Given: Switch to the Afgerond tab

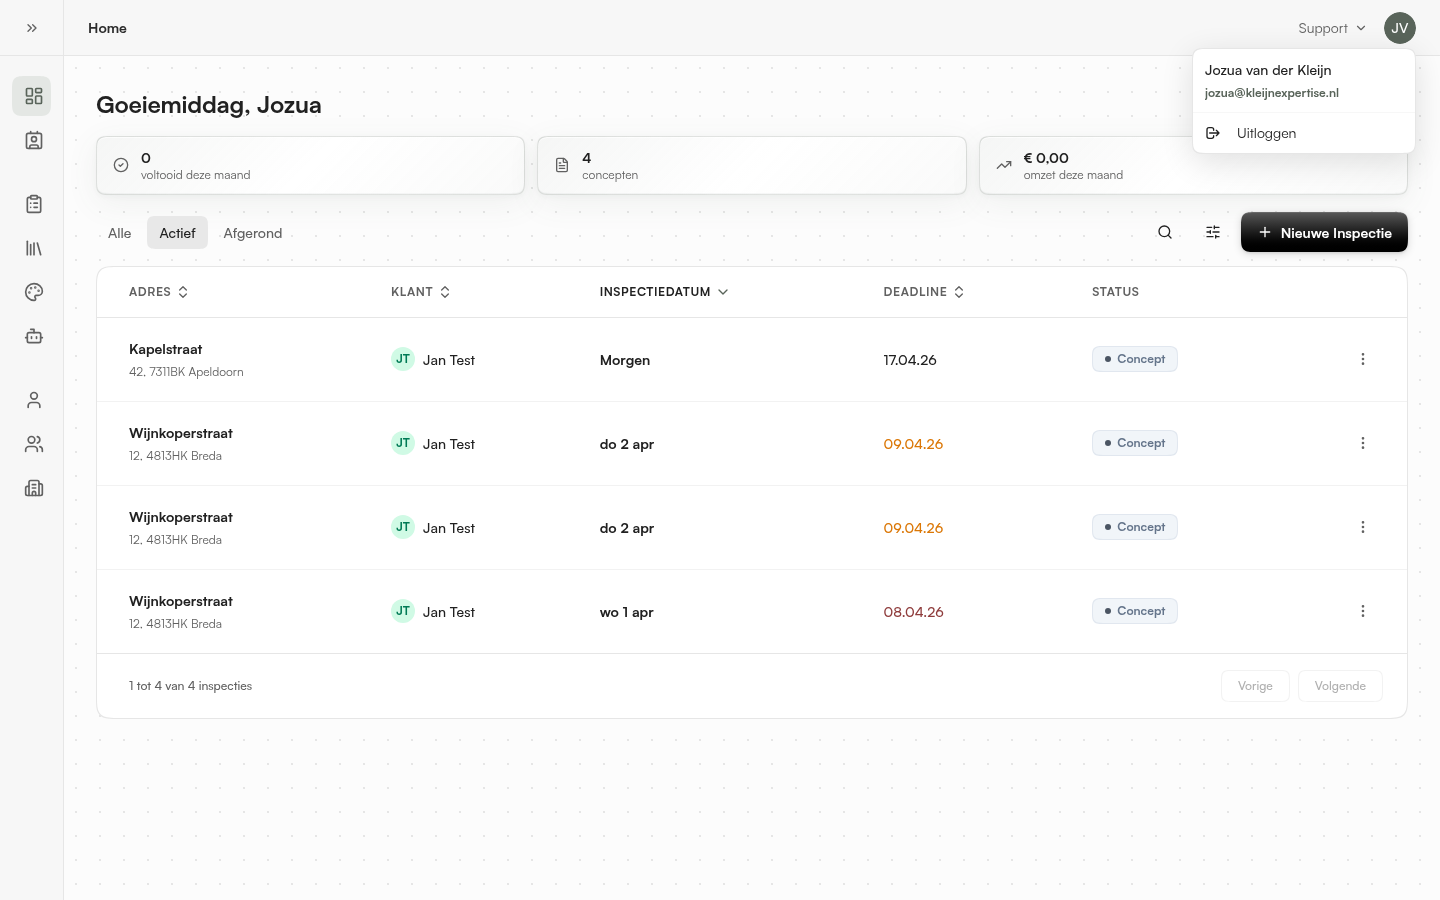Looking at the screenshot, I should [253, 233].
